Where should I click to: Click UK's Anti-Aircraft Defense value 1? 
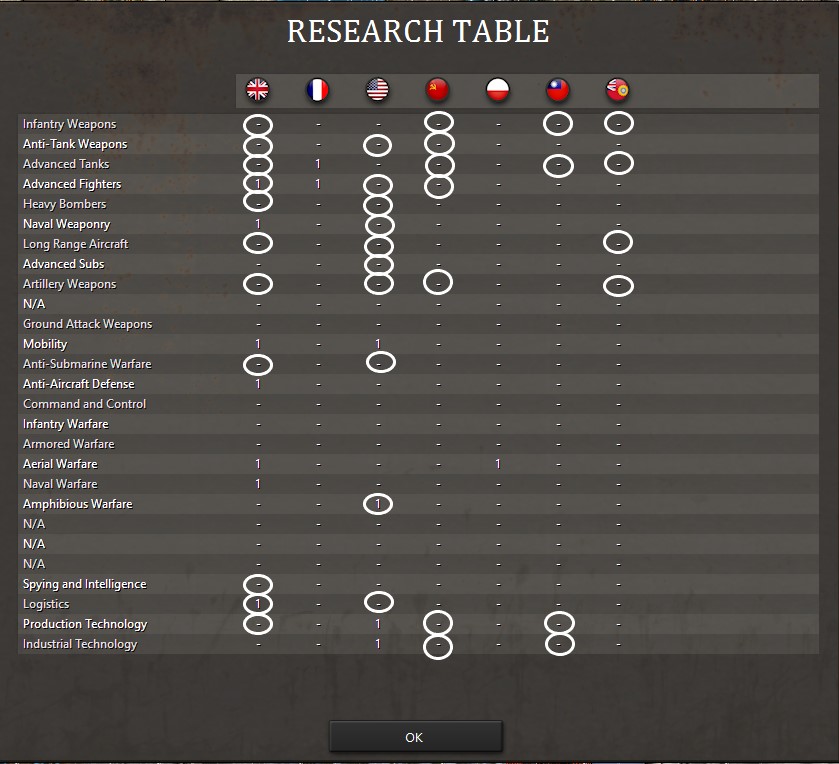(258, 384)
